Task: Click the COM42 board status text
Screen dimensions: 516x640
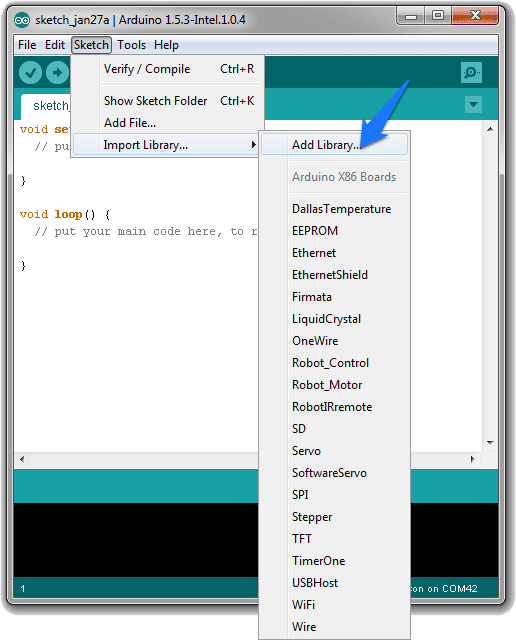Action: pyautogui.click(x=444, y=589)
